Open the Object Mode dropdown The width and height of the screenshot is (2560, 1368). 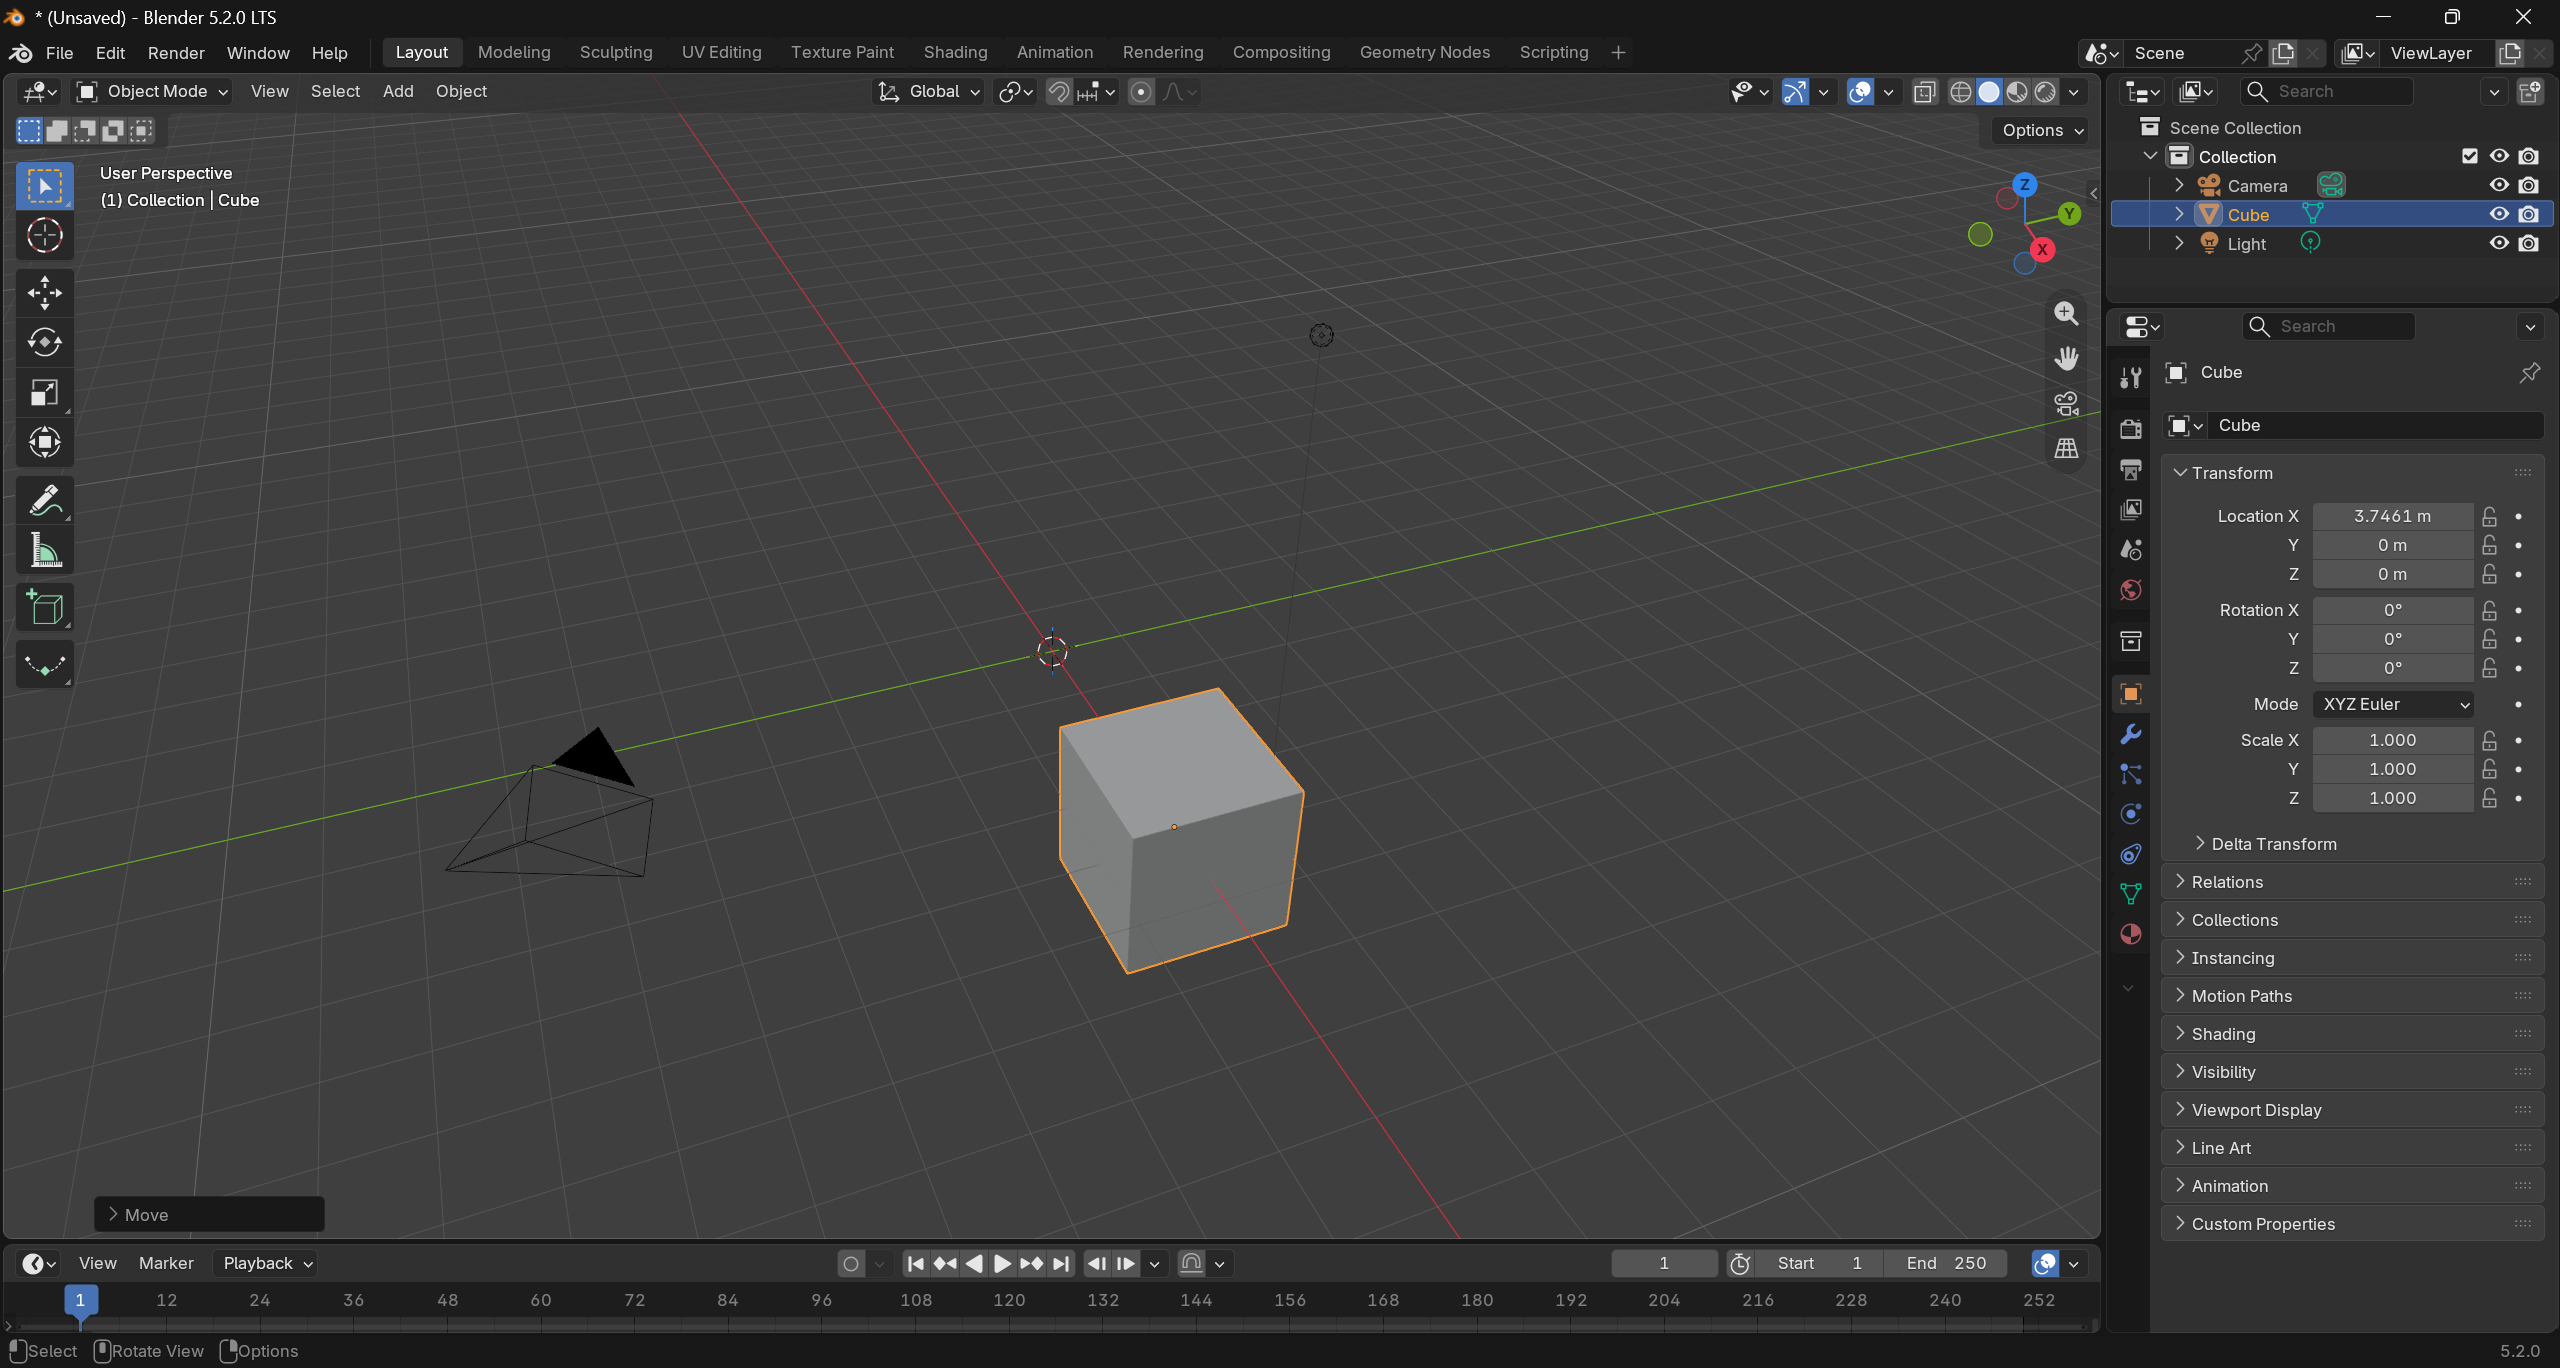tap(154, 92)
